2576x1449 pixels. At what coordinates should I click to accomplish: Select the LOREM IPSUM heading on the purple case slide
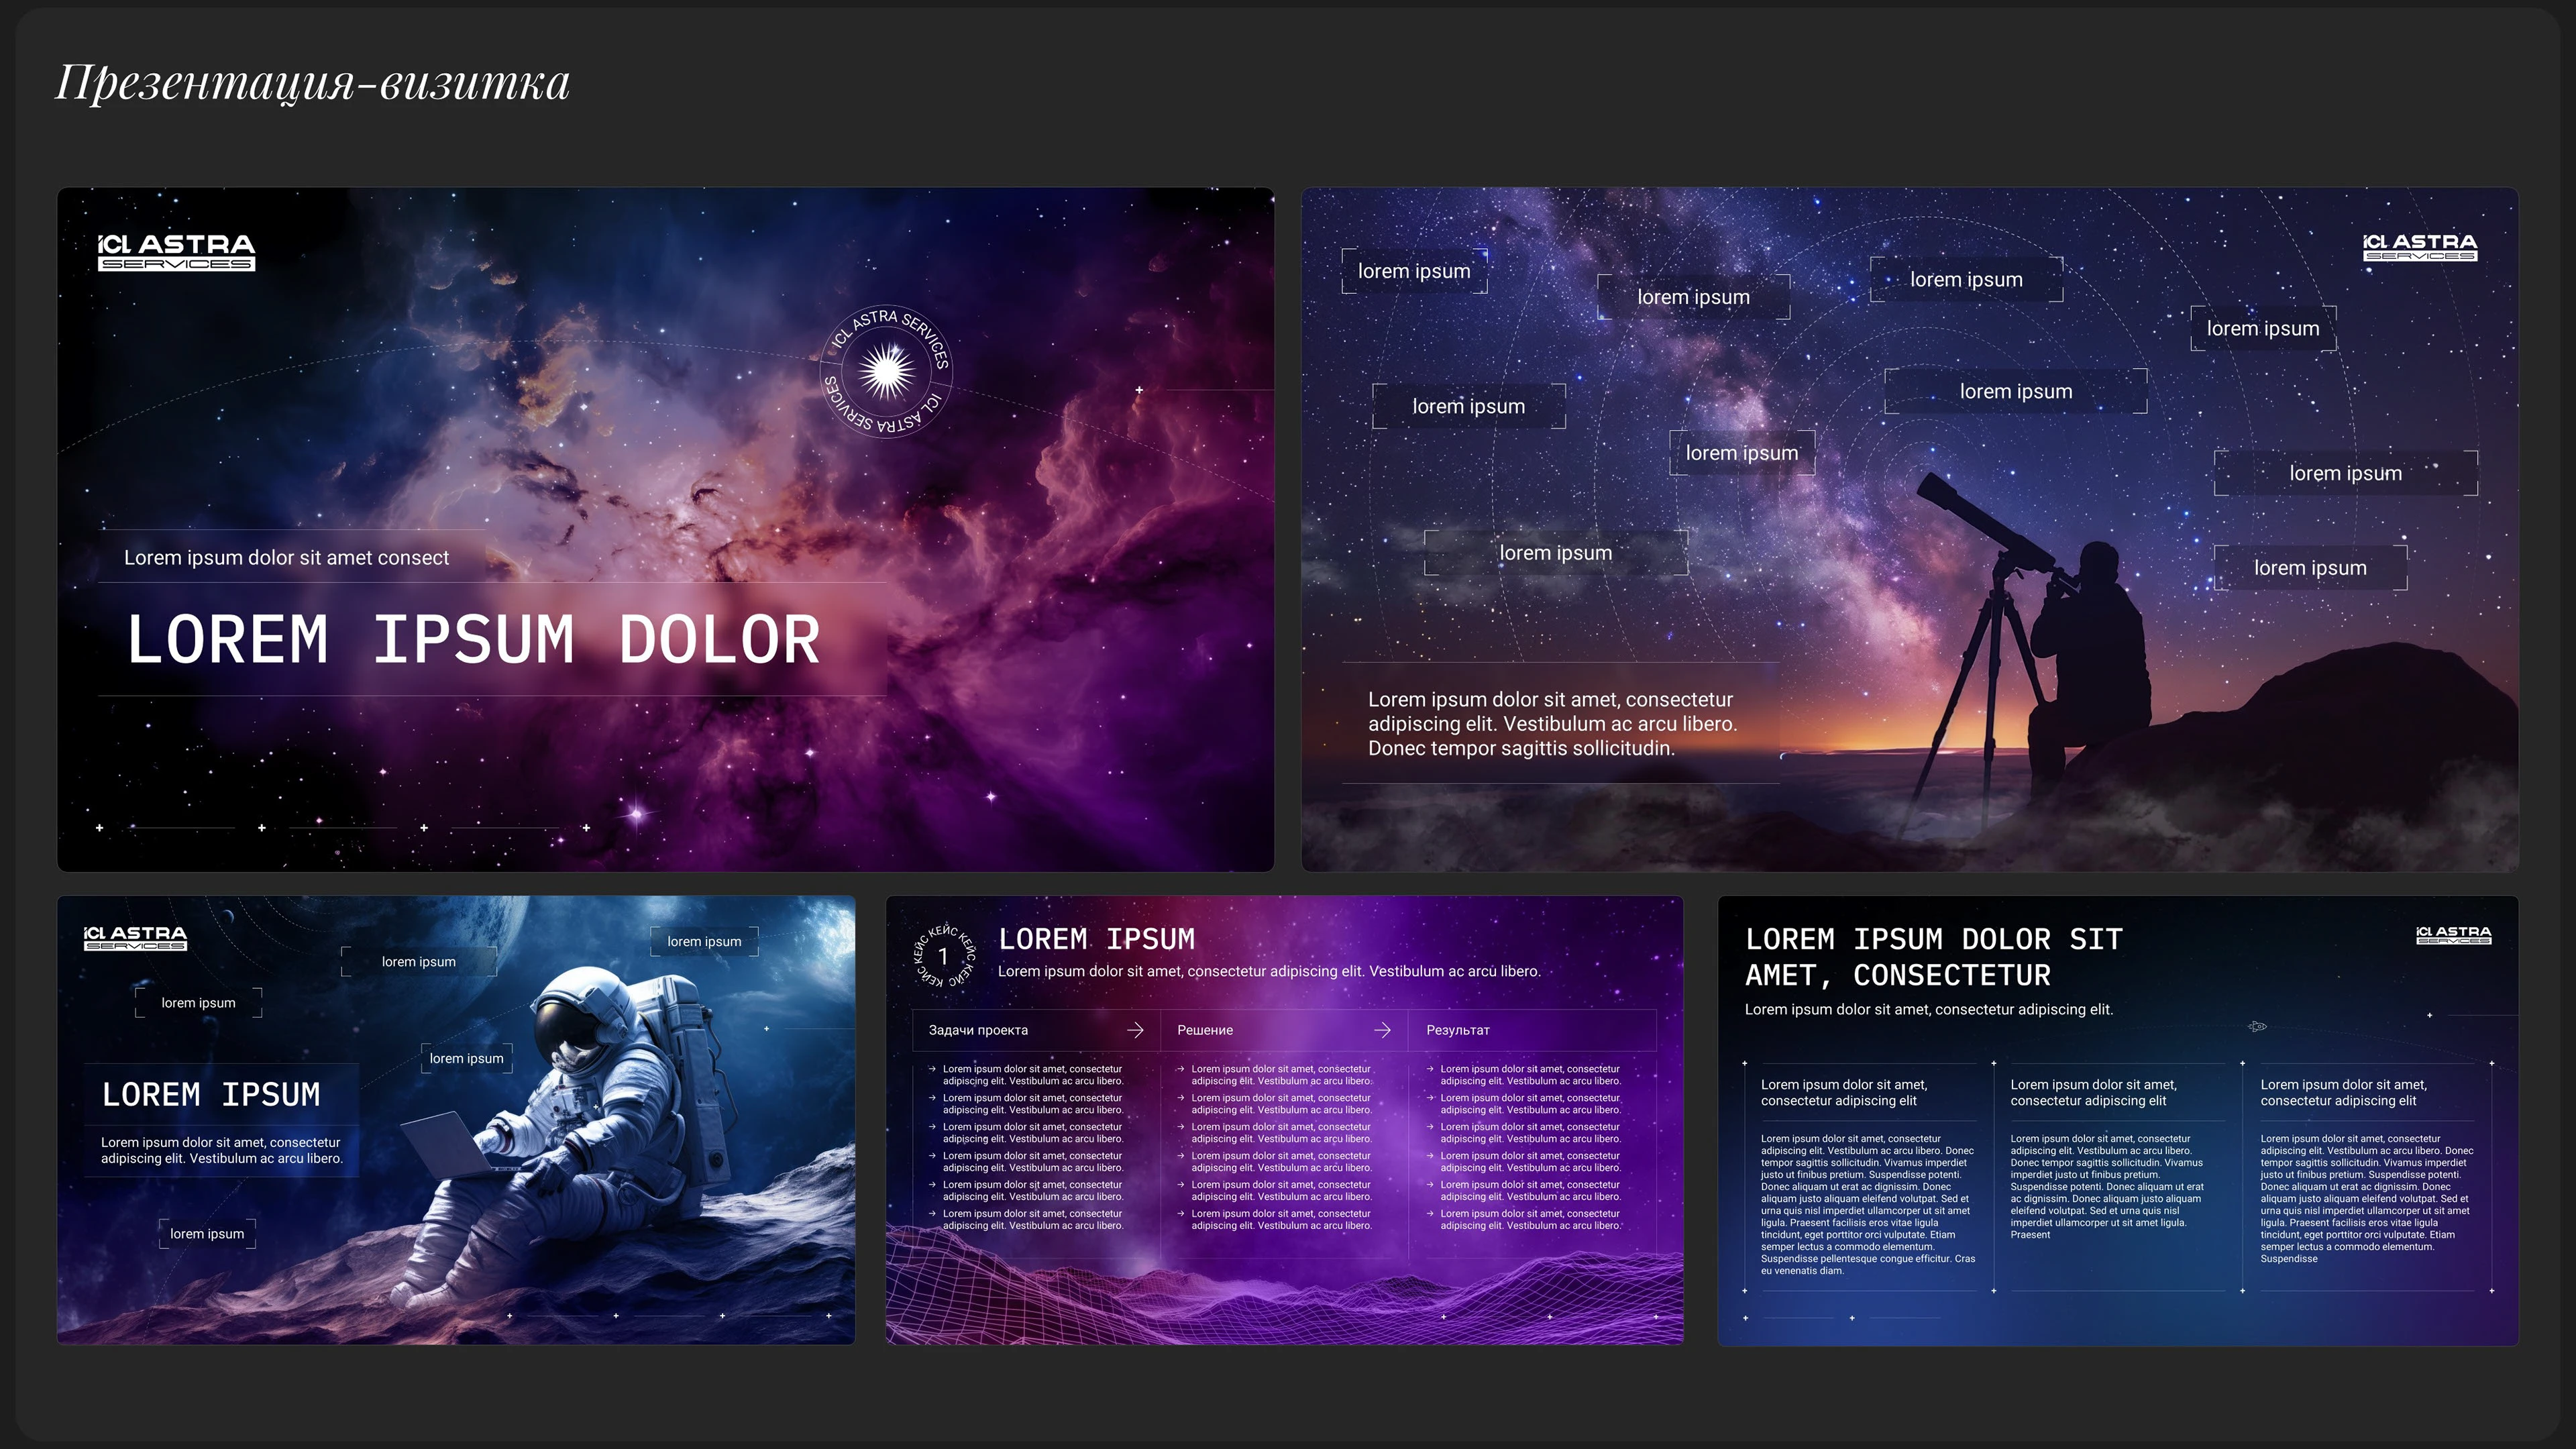[1097, 939]
